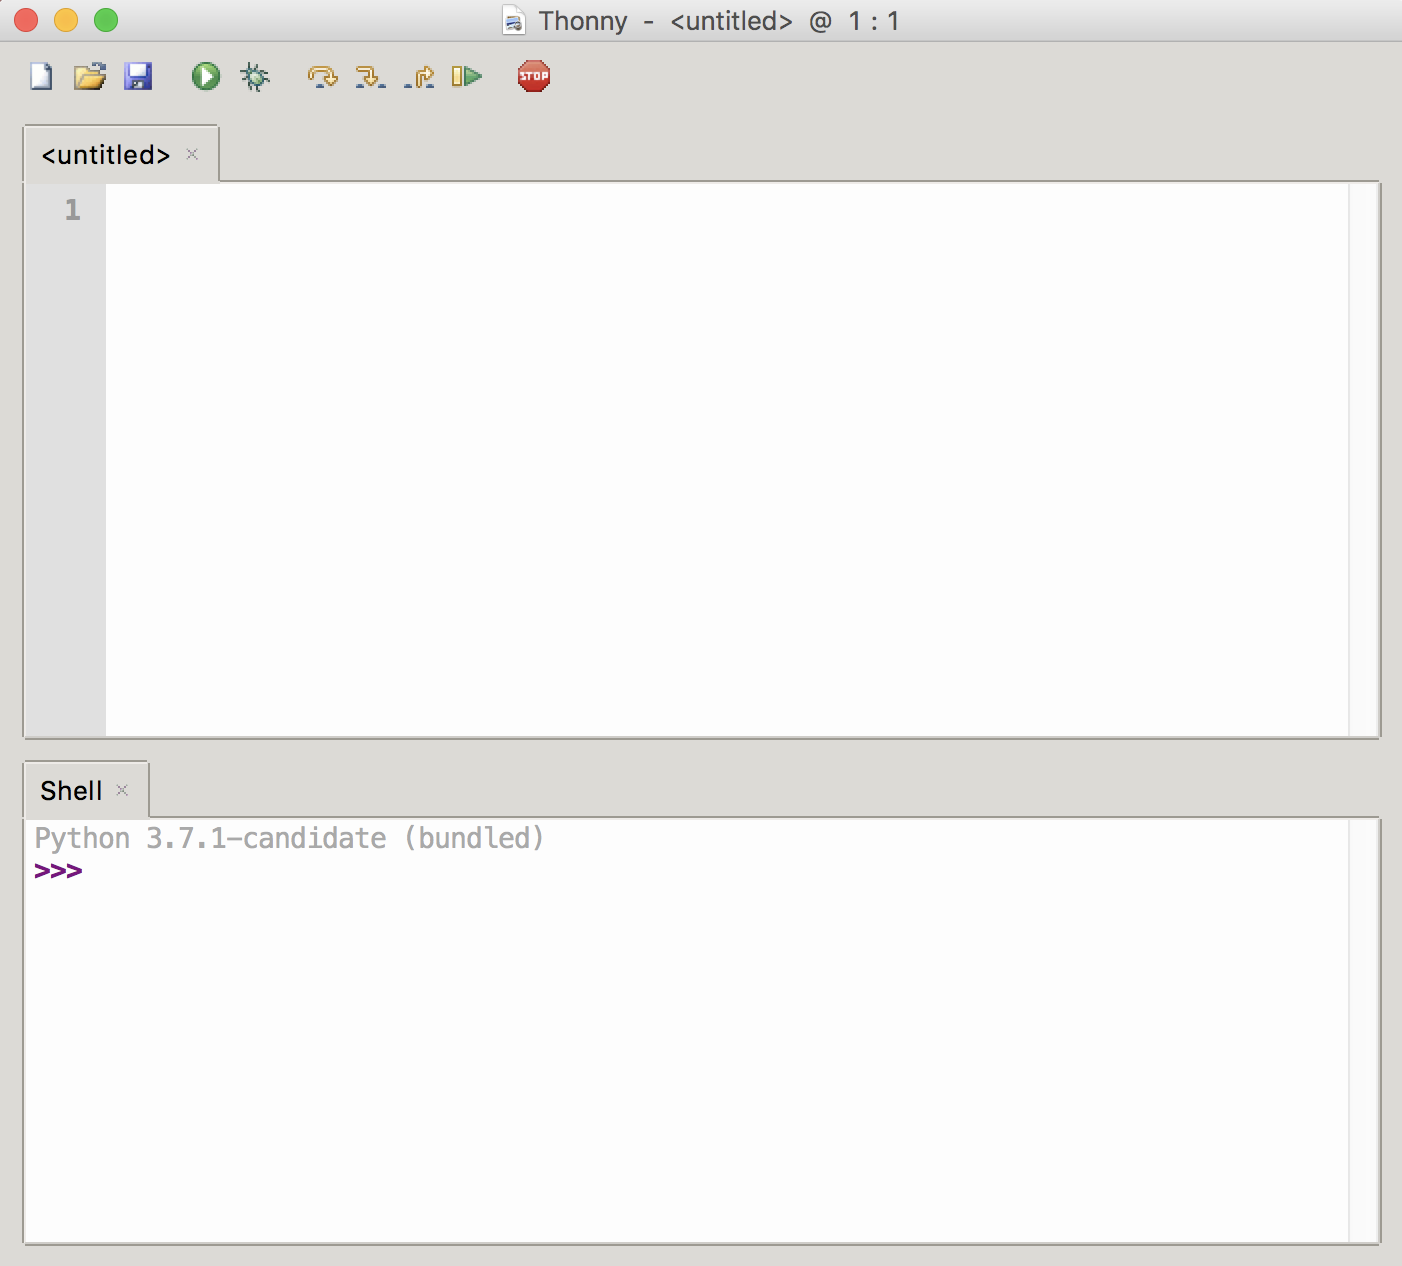This screenshot has height=1266, width=1402.
Task: Click the Shell's vertical scrollbar track
Action: 1363,1031
